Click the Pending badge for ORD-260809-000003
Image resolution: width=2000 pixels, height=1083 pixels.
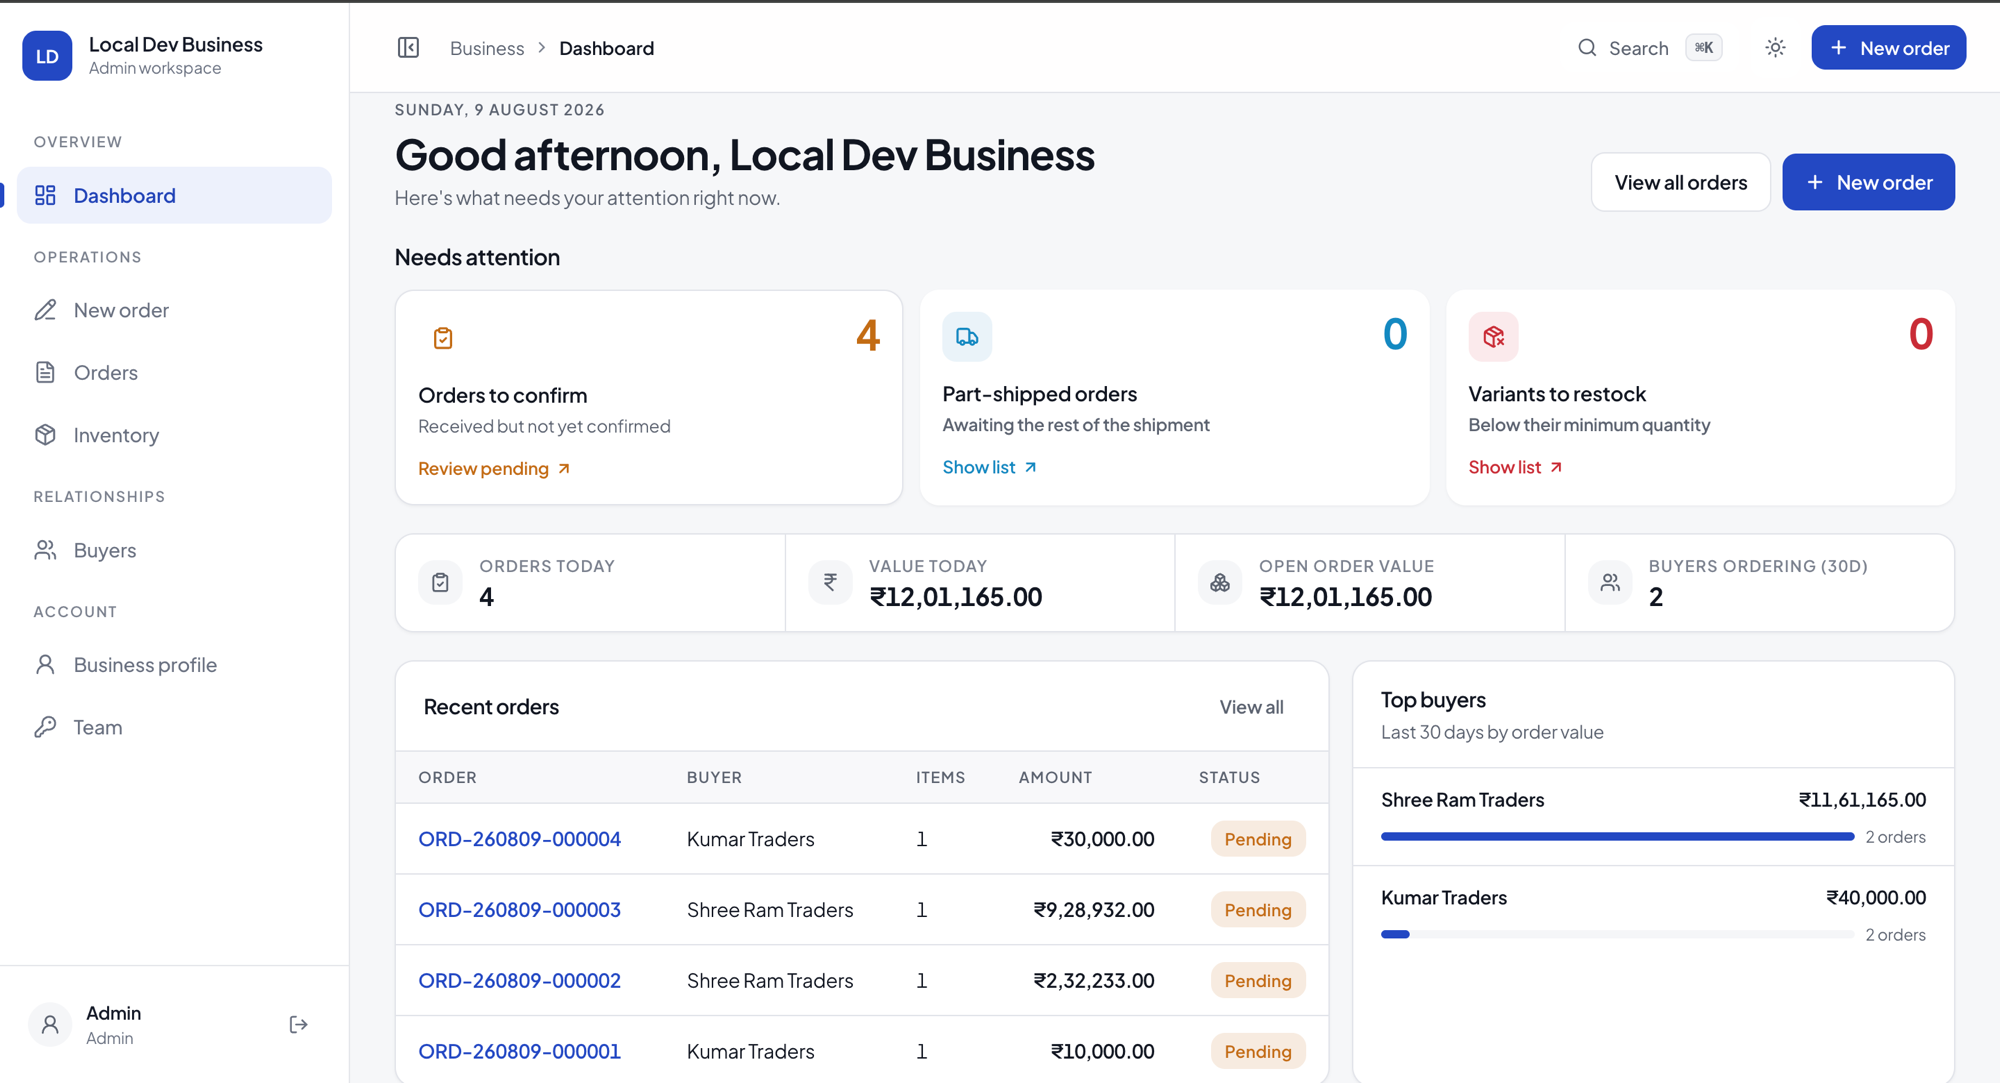tap(1257, 910)
